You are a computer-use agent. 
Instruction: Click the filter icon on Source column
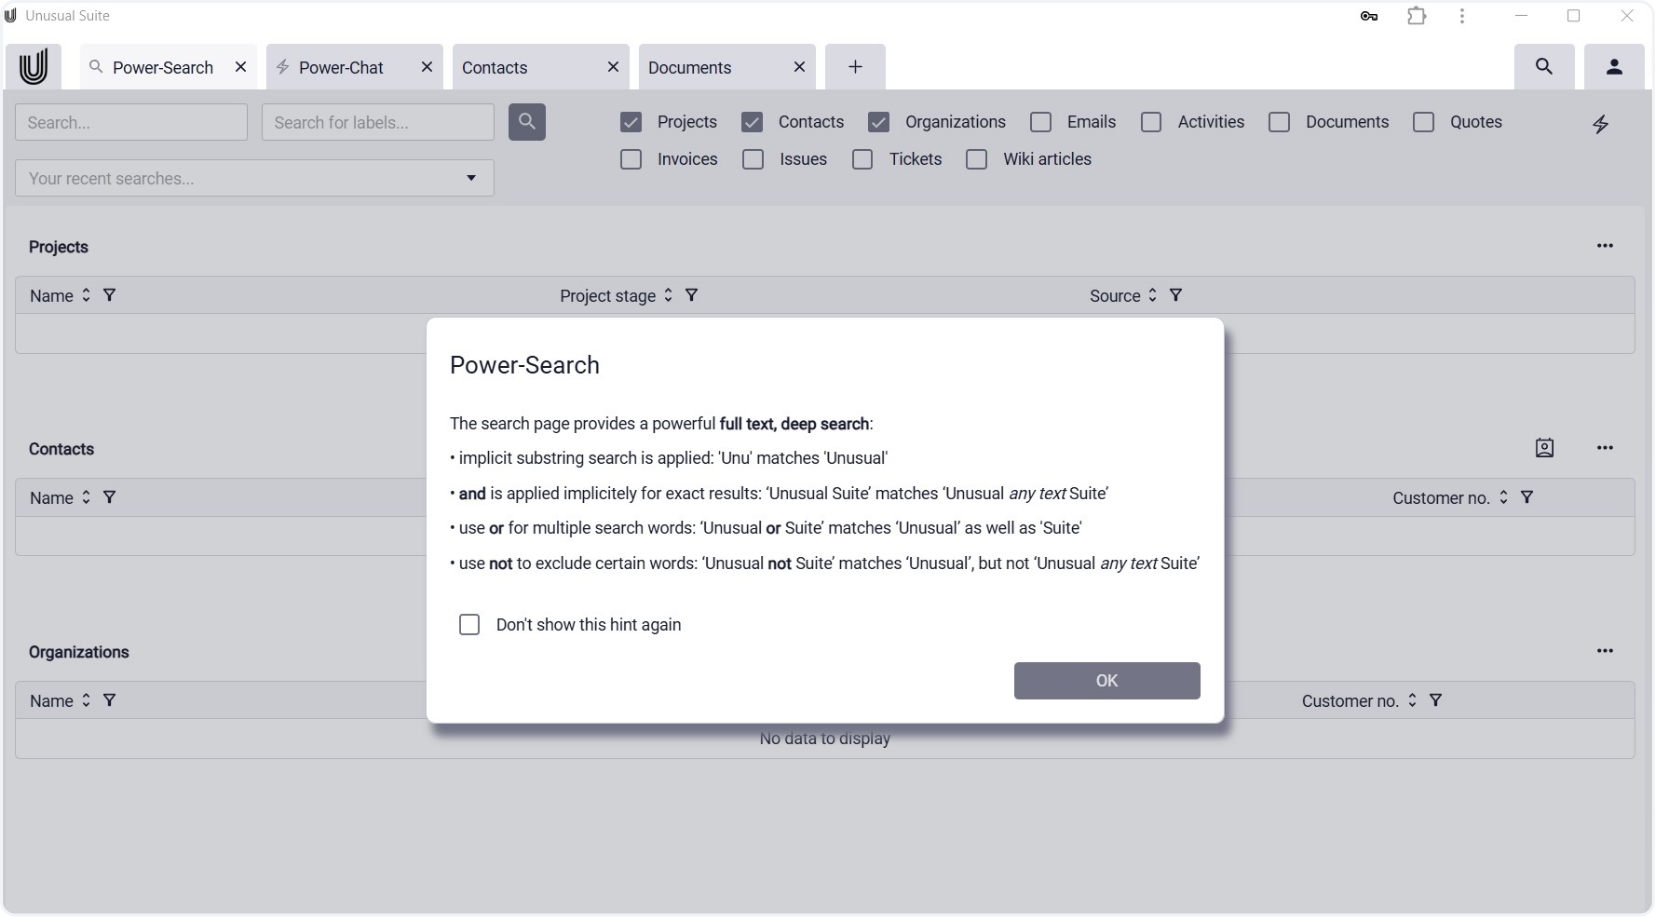[1176, 295]
